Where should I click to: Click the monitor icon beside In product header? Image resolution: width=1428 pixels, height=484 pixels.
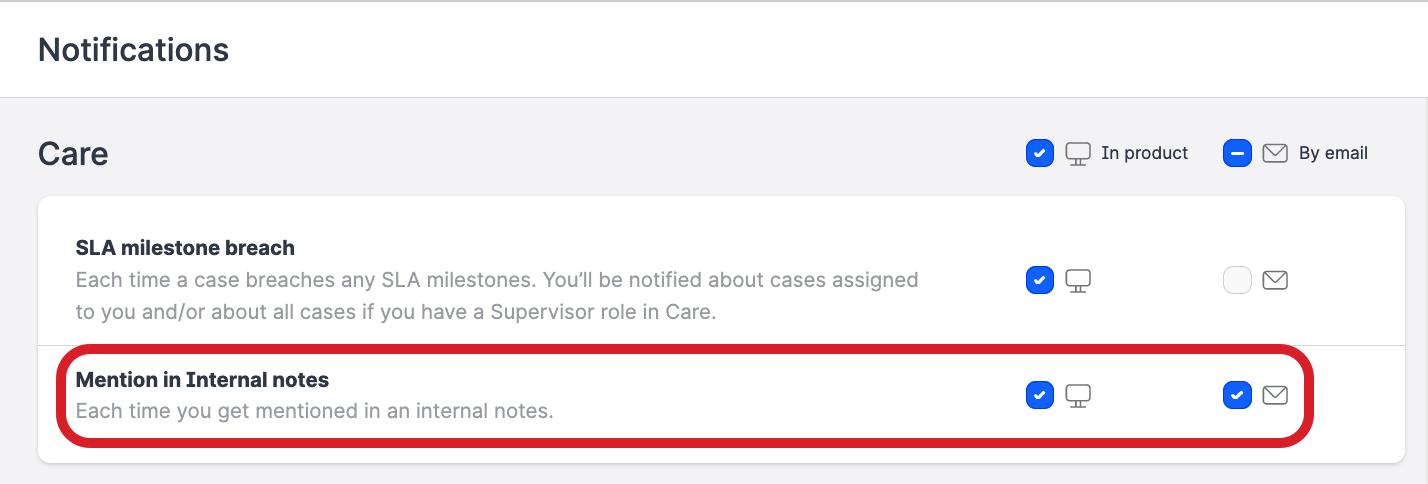[1077, 154]
